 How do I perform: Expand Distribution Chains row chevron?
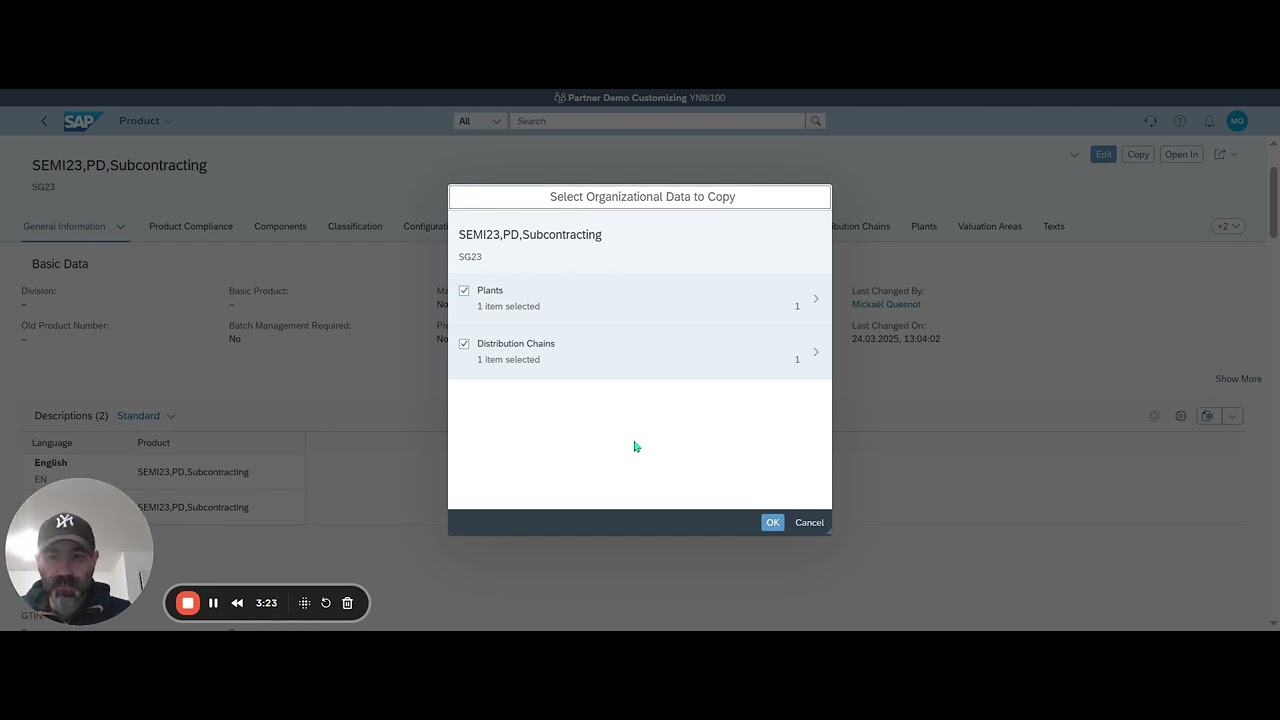pyautogui.click(x=816, y=352)
